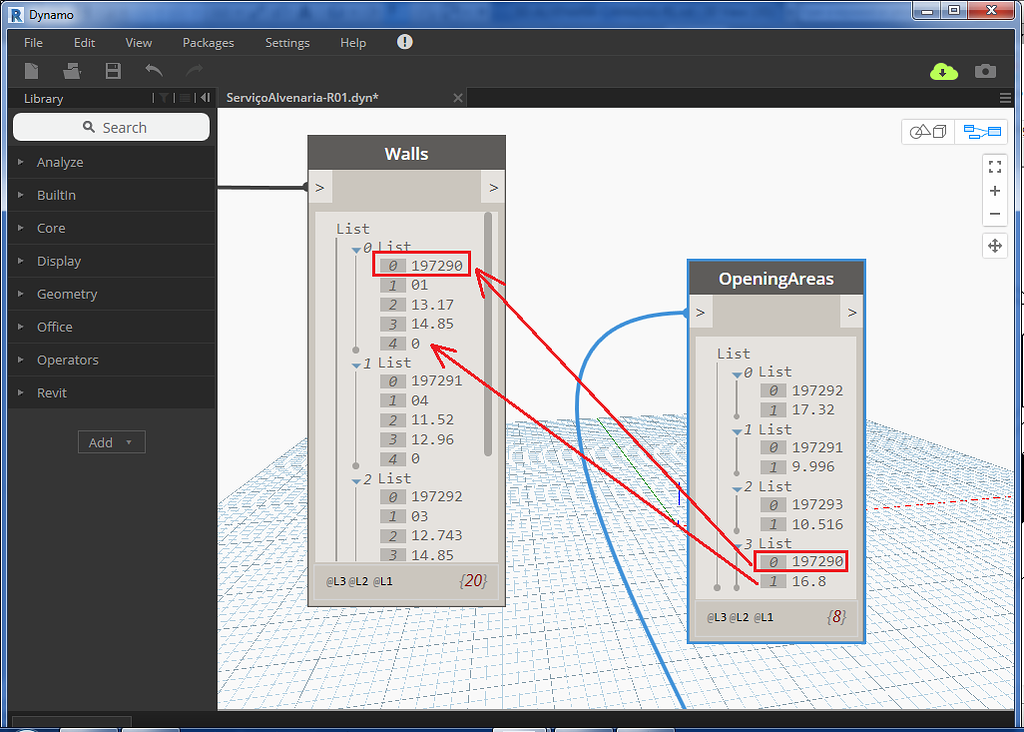Zoom in using the plus button
Image resolution: width=1024 pixels, height=732 pixels.
(994, 190)
